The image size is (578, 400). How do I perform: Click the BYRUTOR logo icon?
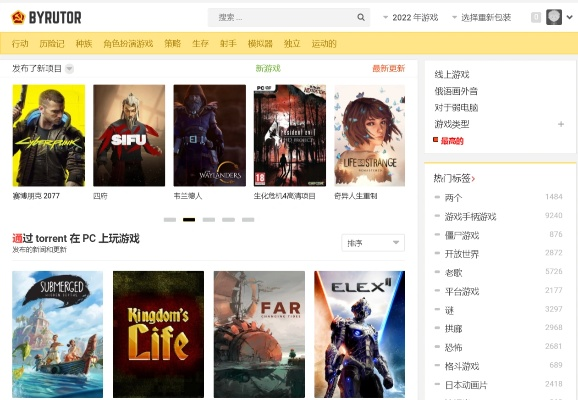(x=18, y=17)
